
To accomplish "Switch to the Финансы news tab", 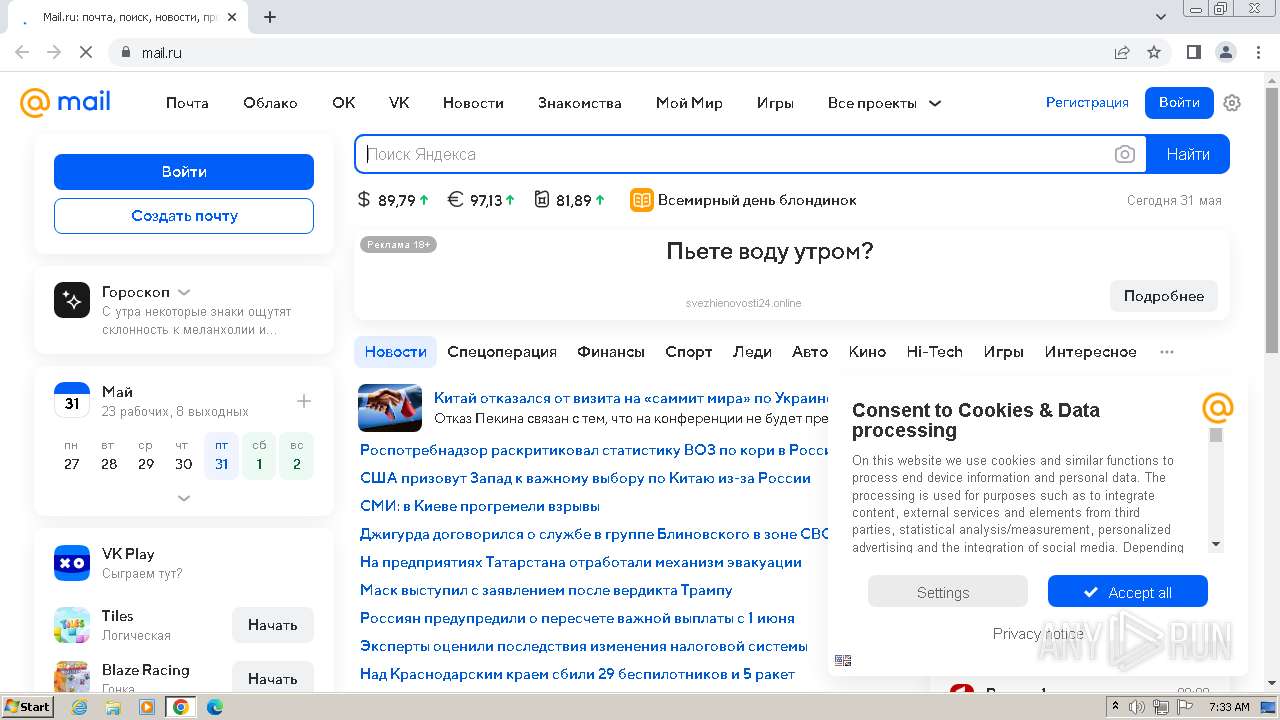I will click(611, 352).
